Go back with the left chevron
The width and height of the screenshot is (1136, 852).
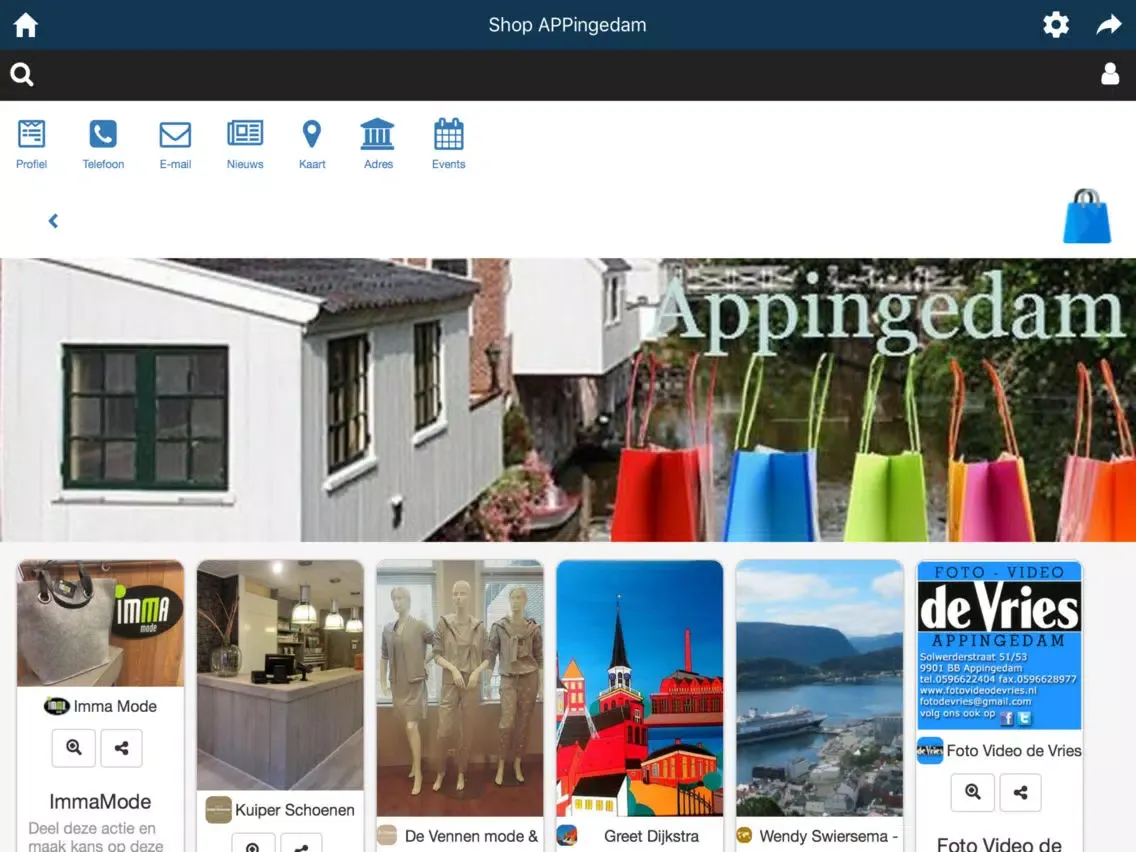pos(53,221)
